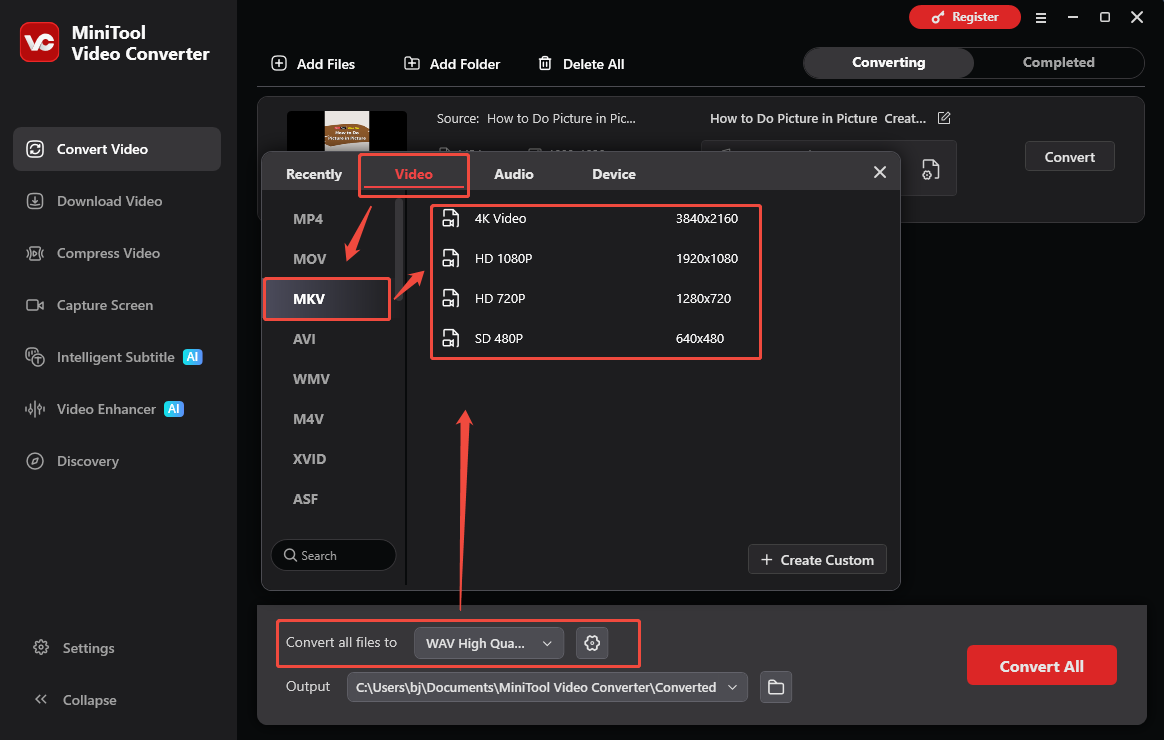Viewport: 1164px width, 740px height.
Task: Click the Add Files button
Action: [x=313, y=64]
